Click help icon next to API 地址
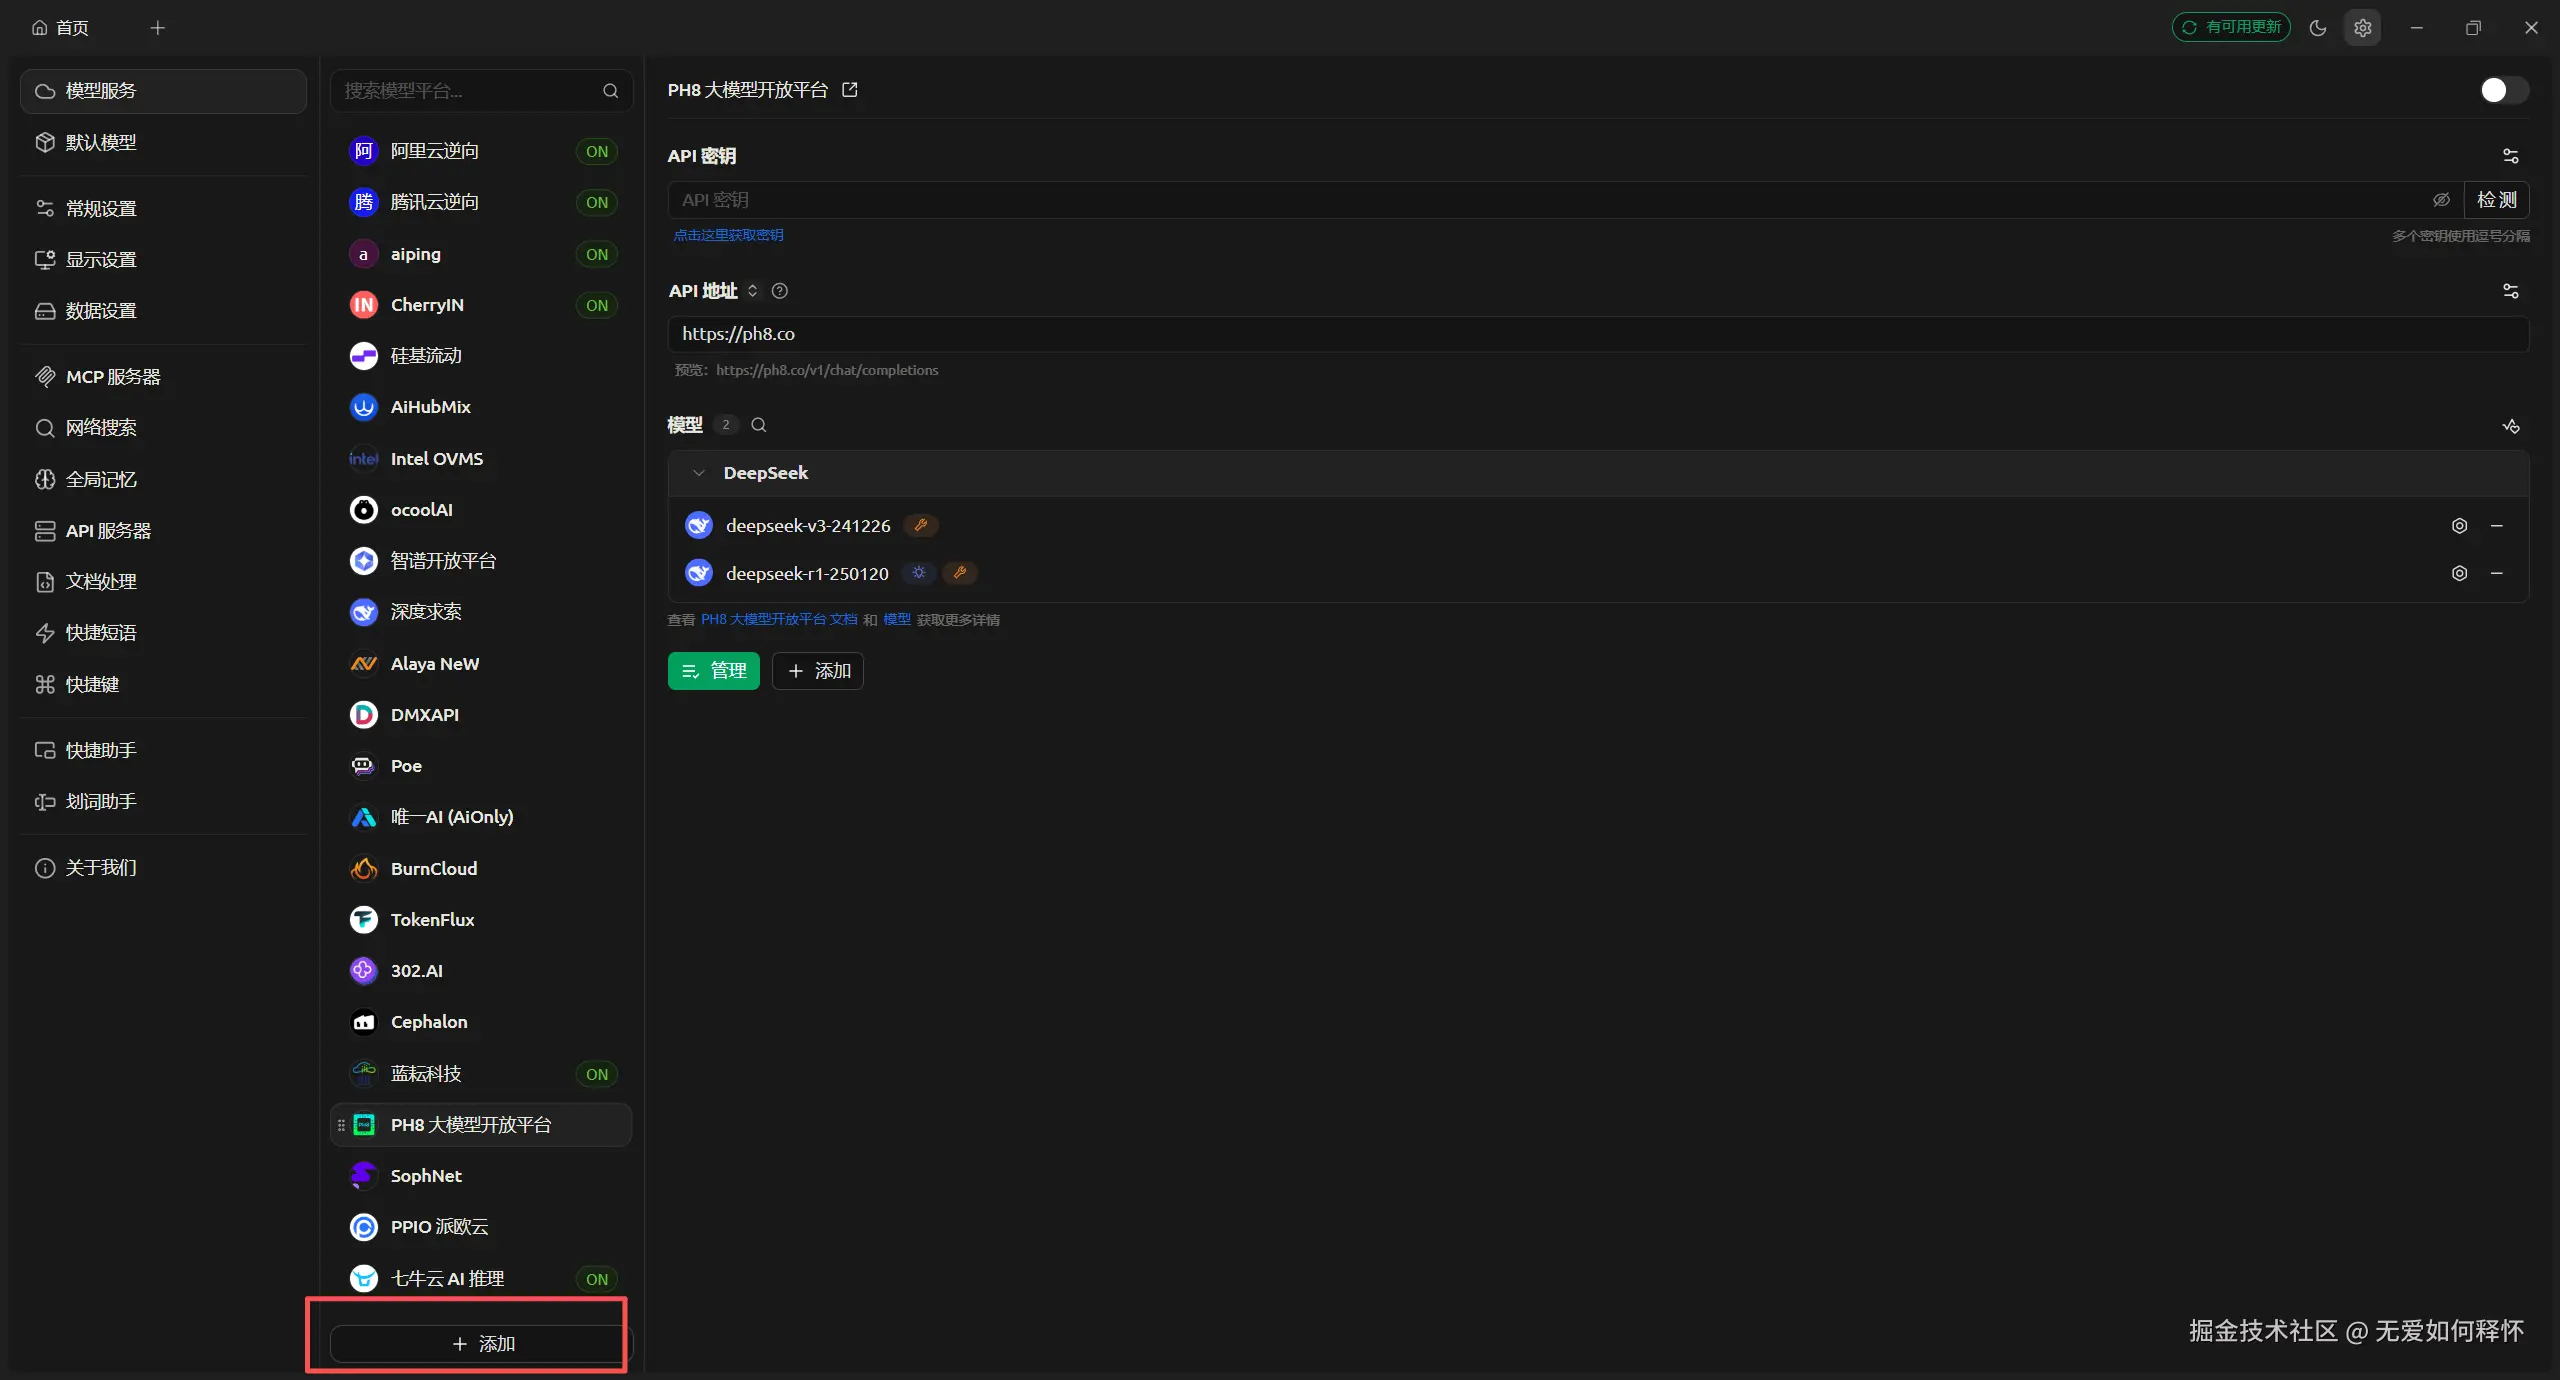The width and height of the screenshot is (2560, 1380). coord(780,291)
